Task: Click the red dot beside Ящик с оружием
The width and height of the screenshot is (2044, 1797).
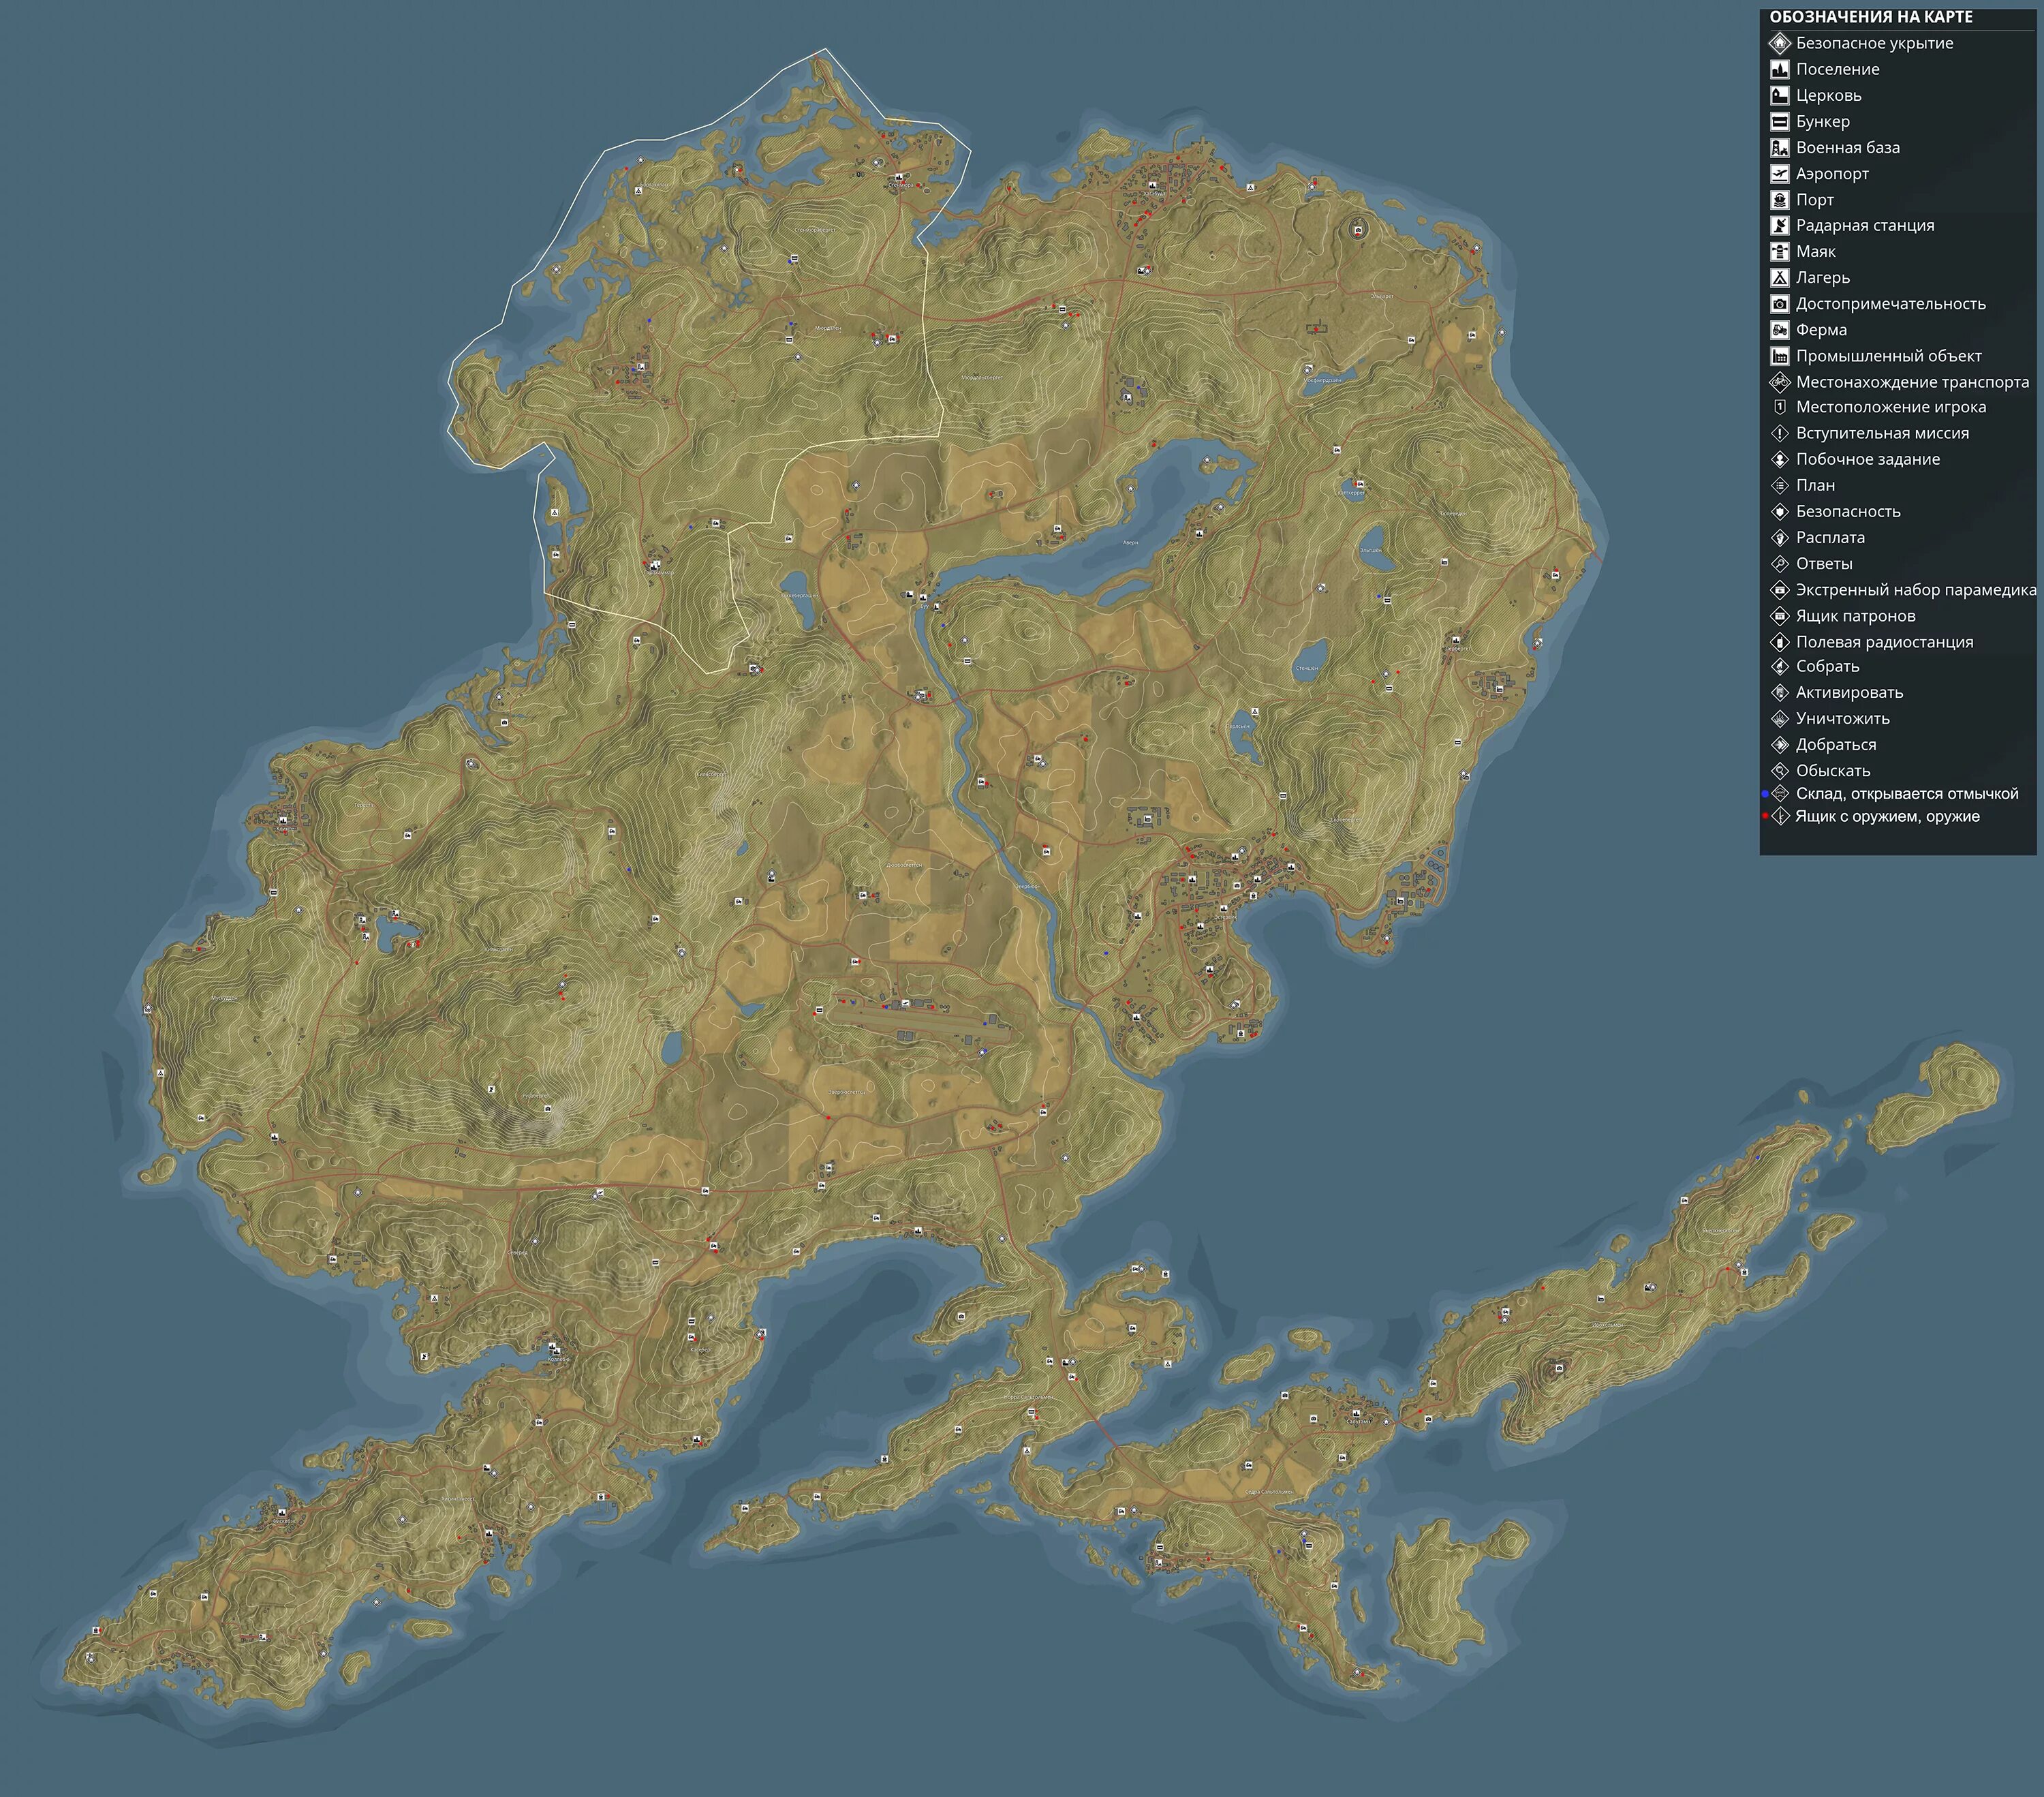Action: click(1765, 817)
